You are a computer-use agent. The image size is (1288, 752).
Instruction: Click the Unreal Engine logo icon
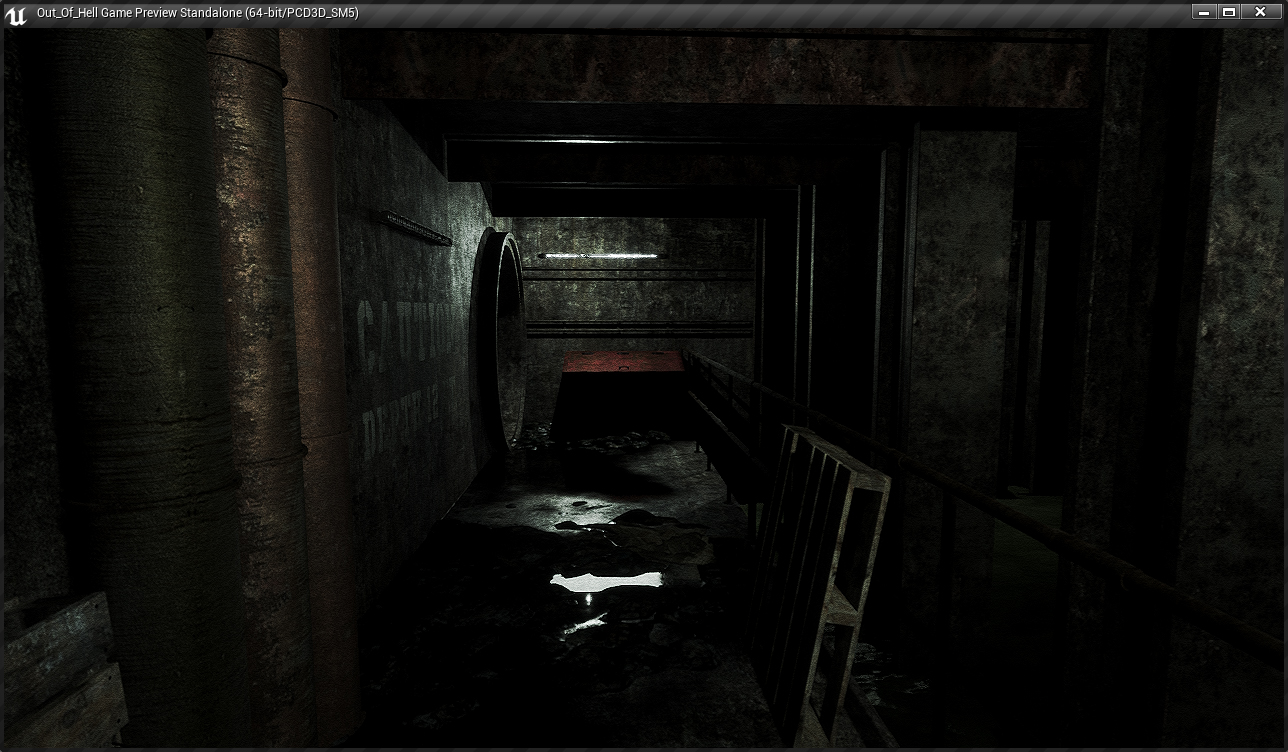[15, 14]
